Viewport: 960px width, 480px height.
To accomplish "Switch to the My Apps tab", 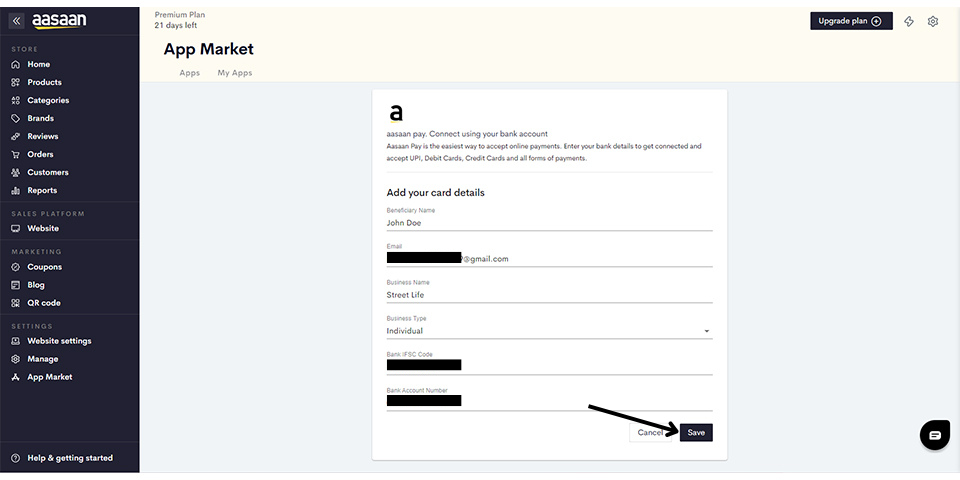I will [235, 73].
